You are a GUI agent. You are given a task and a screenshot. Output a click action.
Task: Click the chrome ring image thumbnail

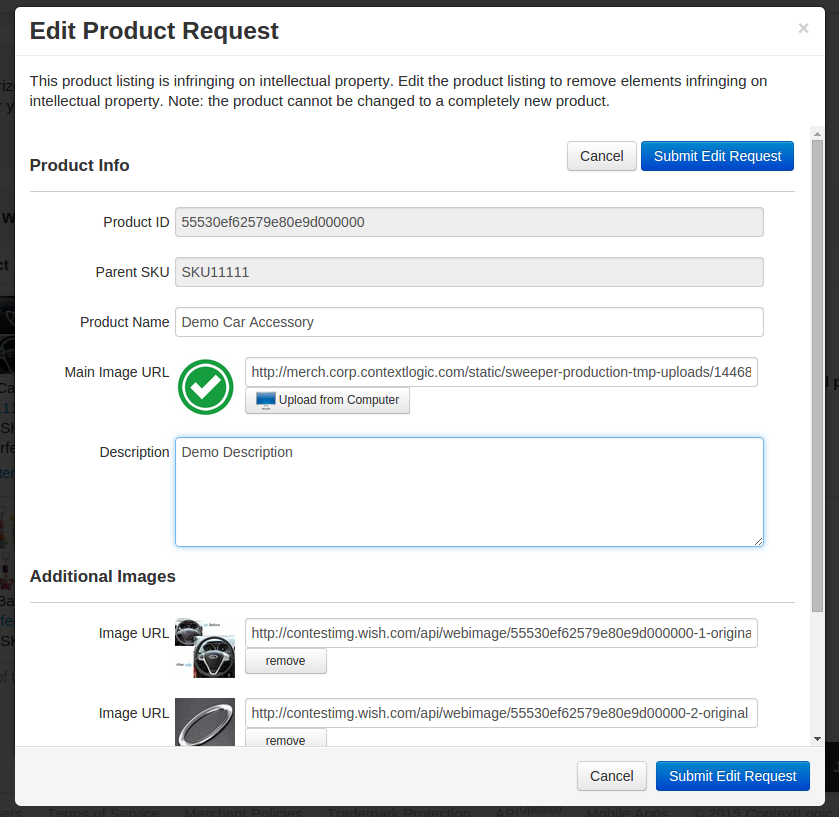coord(205,722)
